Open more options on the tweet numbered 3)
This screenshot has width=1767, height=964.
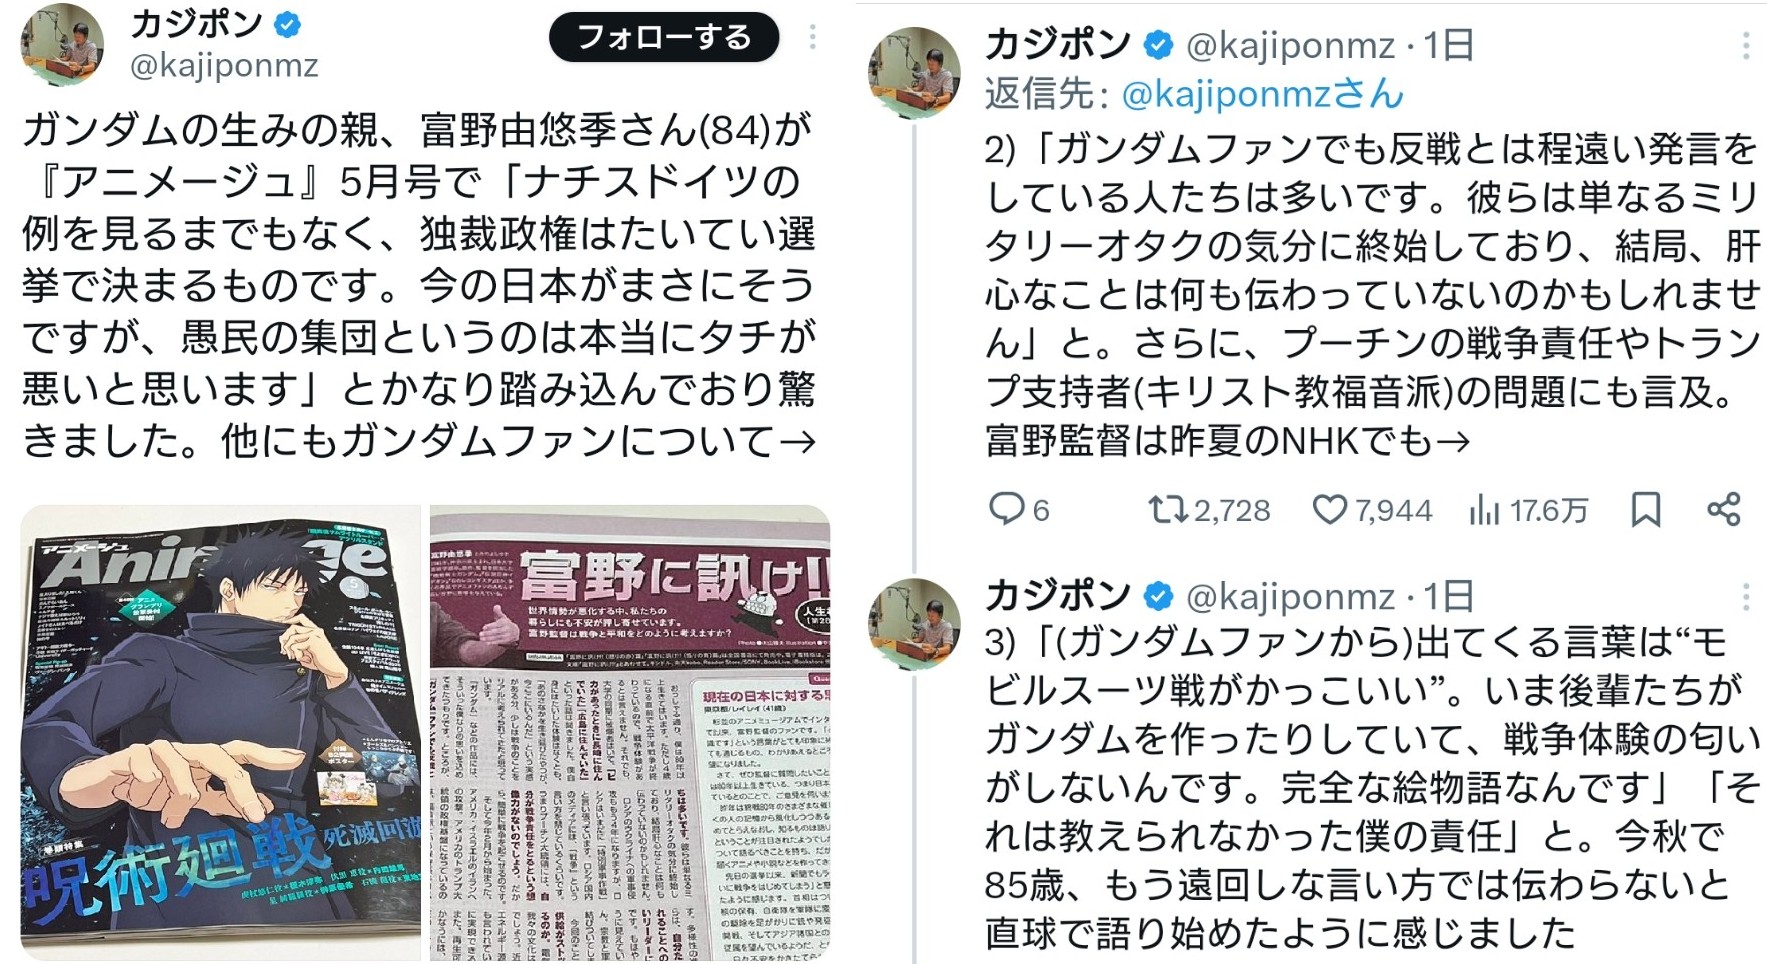[1745, 597]
